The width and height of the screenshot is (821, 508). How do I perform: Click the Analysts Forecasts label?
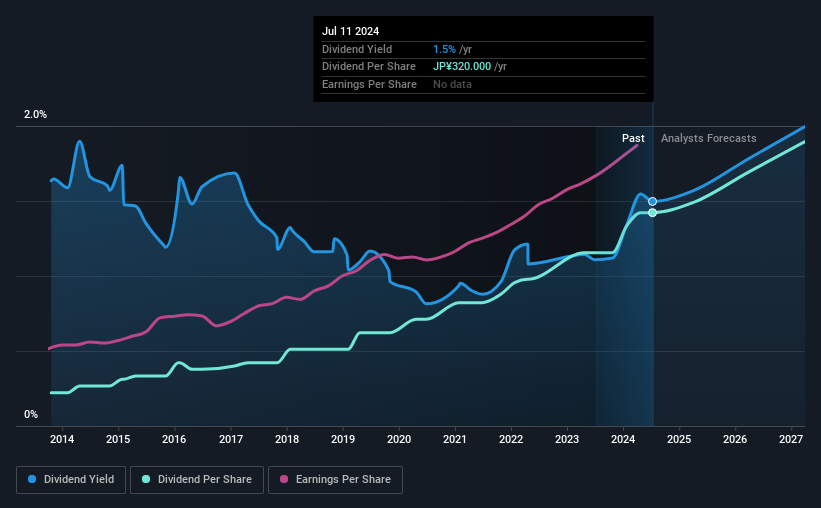(x=708, y=138)
